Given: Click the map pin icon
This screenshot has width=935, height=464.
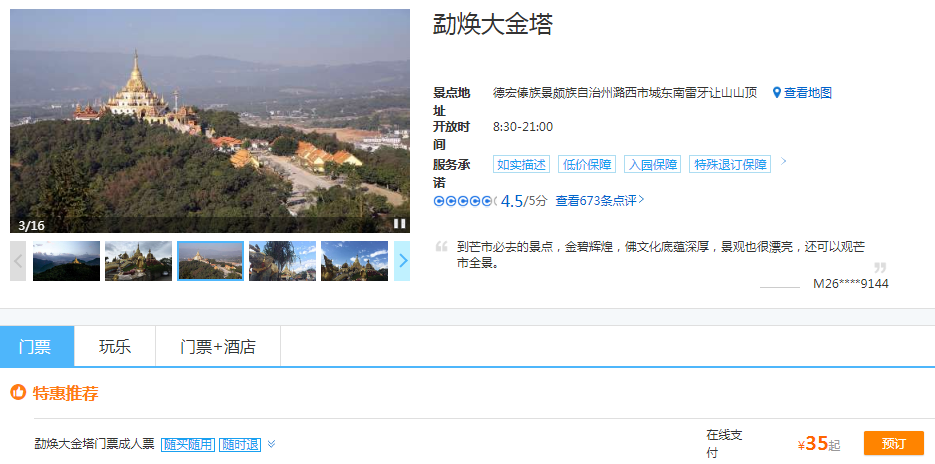Looking at the screenshot, I should click(x=776, y=92).
